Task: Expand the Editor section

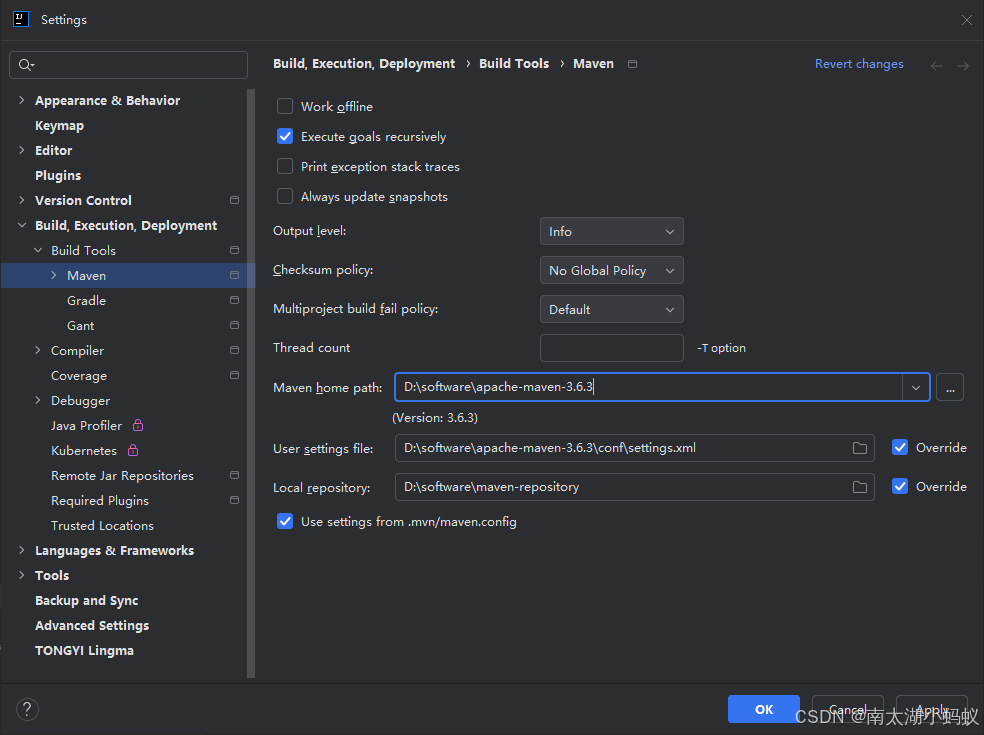Action: coord(22,150)
